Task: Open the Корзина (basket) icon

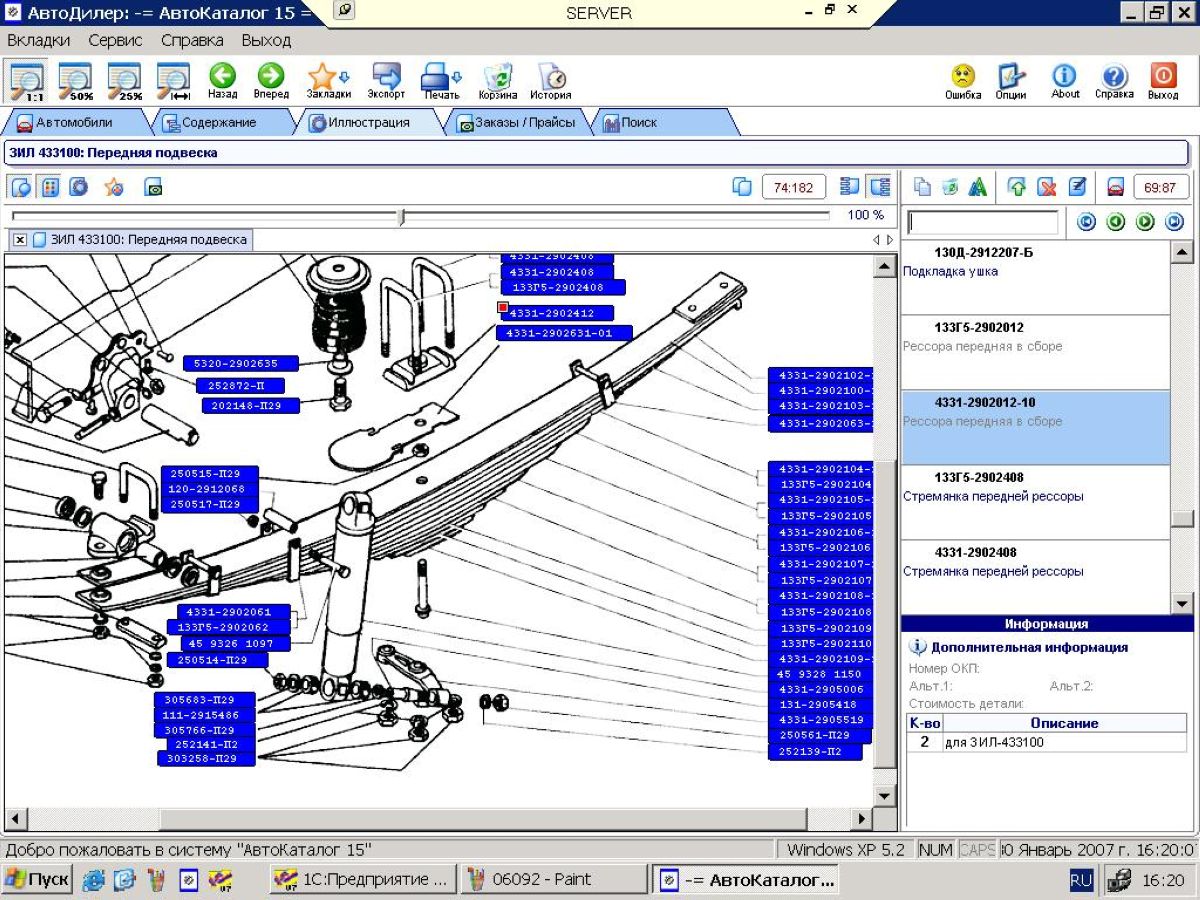Action: click(x=497, y=79)
